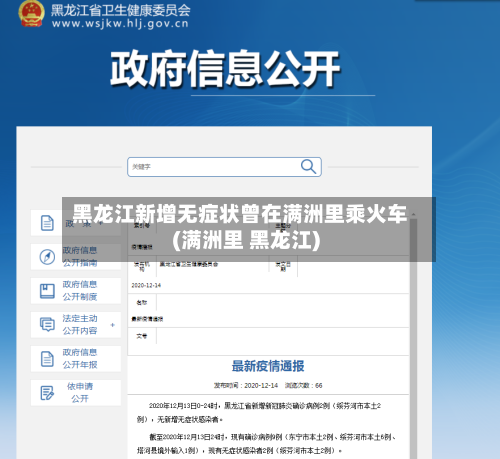Click the book icon next to 政府信息公开制度
The height and width of the screenshot is (459, 500).
[x=47, y=291]
